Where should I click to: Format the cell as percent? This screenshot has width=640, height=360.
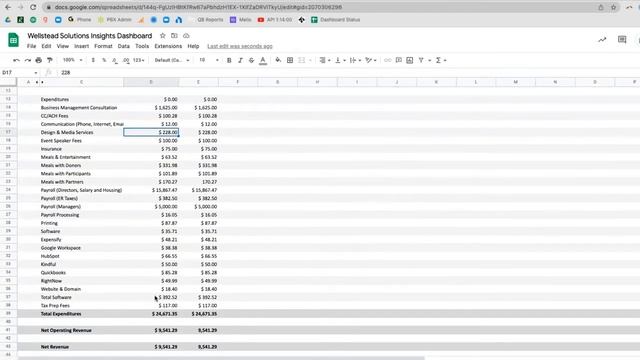tap(104, 60)
